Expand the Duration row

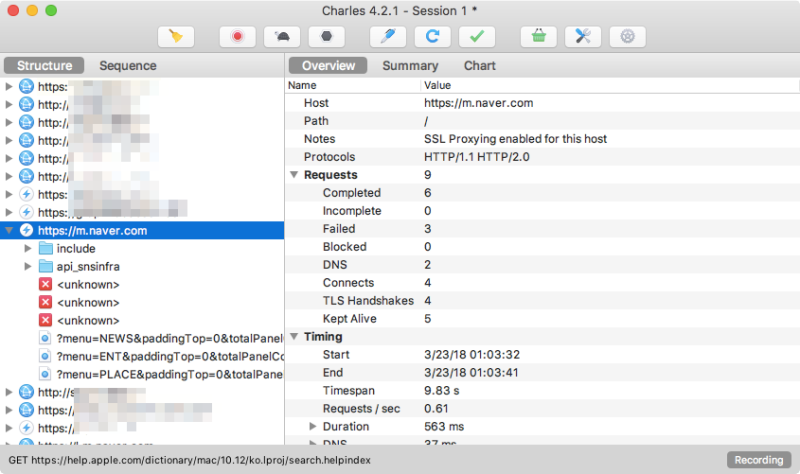pos(313,427)
